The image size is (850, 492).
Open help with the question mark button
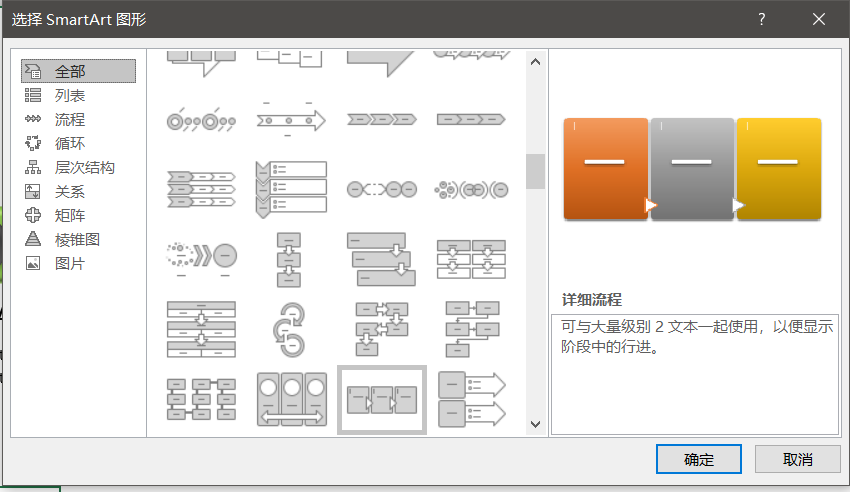[x=761, y=19]
